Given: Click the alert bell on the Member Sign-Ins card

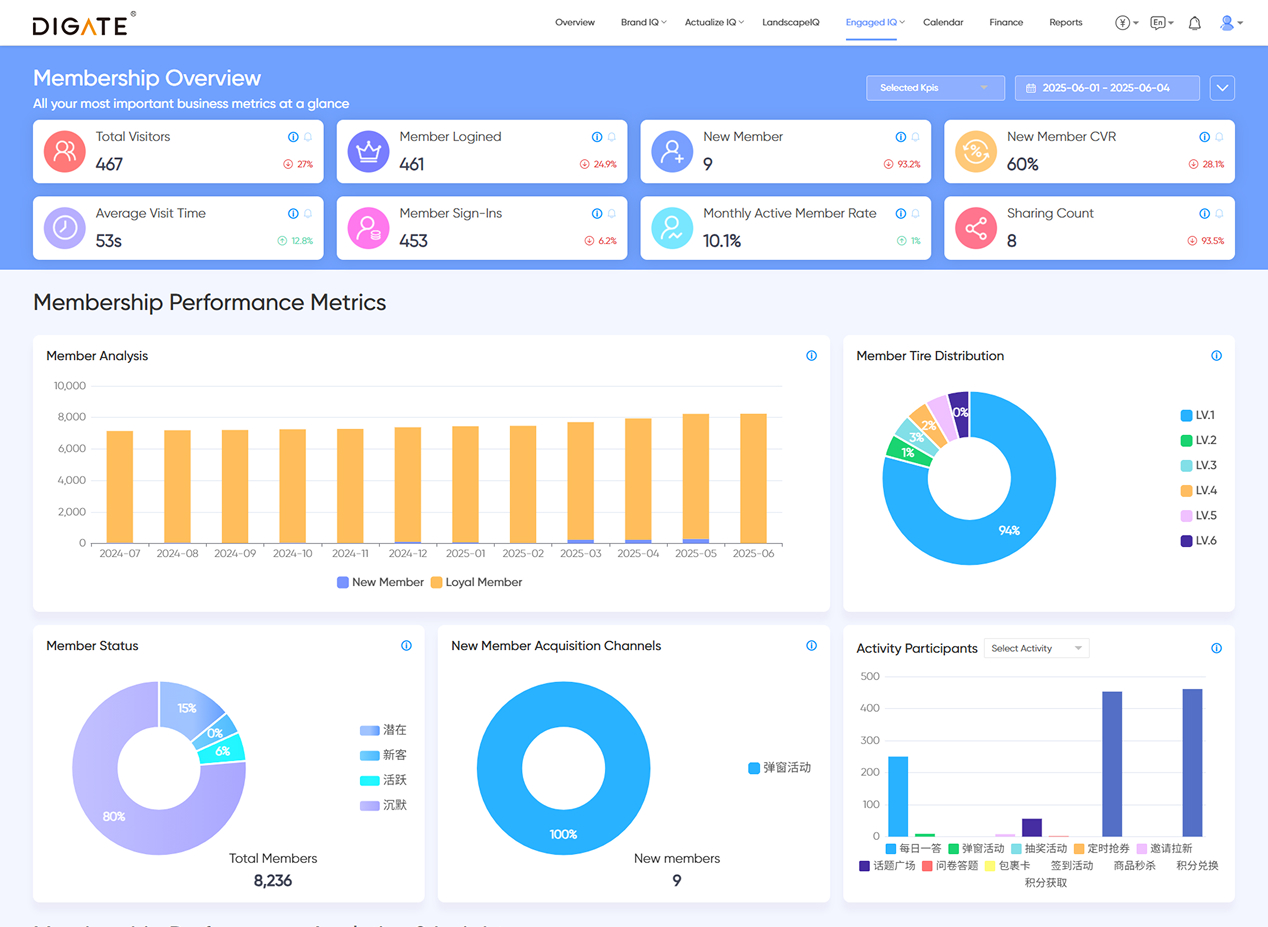Looking at the screenshot, I should (612, 214).
